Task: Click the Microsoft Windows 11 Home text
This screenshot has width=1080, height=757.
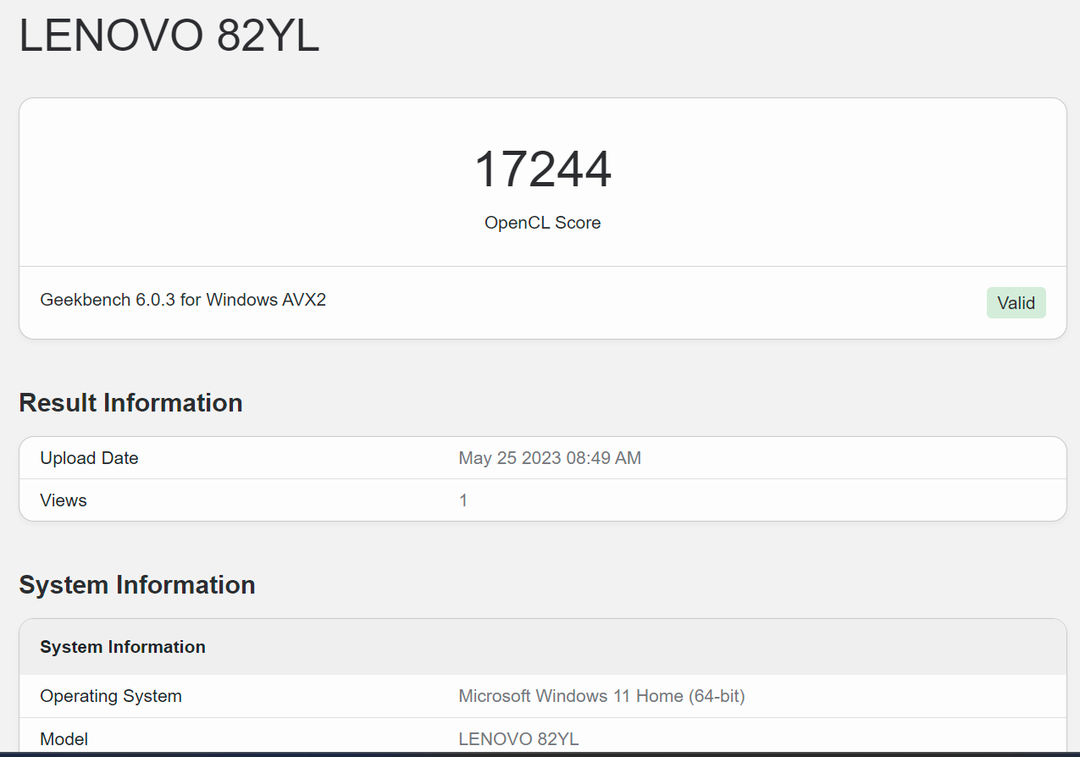Action: tap(570, 696)
